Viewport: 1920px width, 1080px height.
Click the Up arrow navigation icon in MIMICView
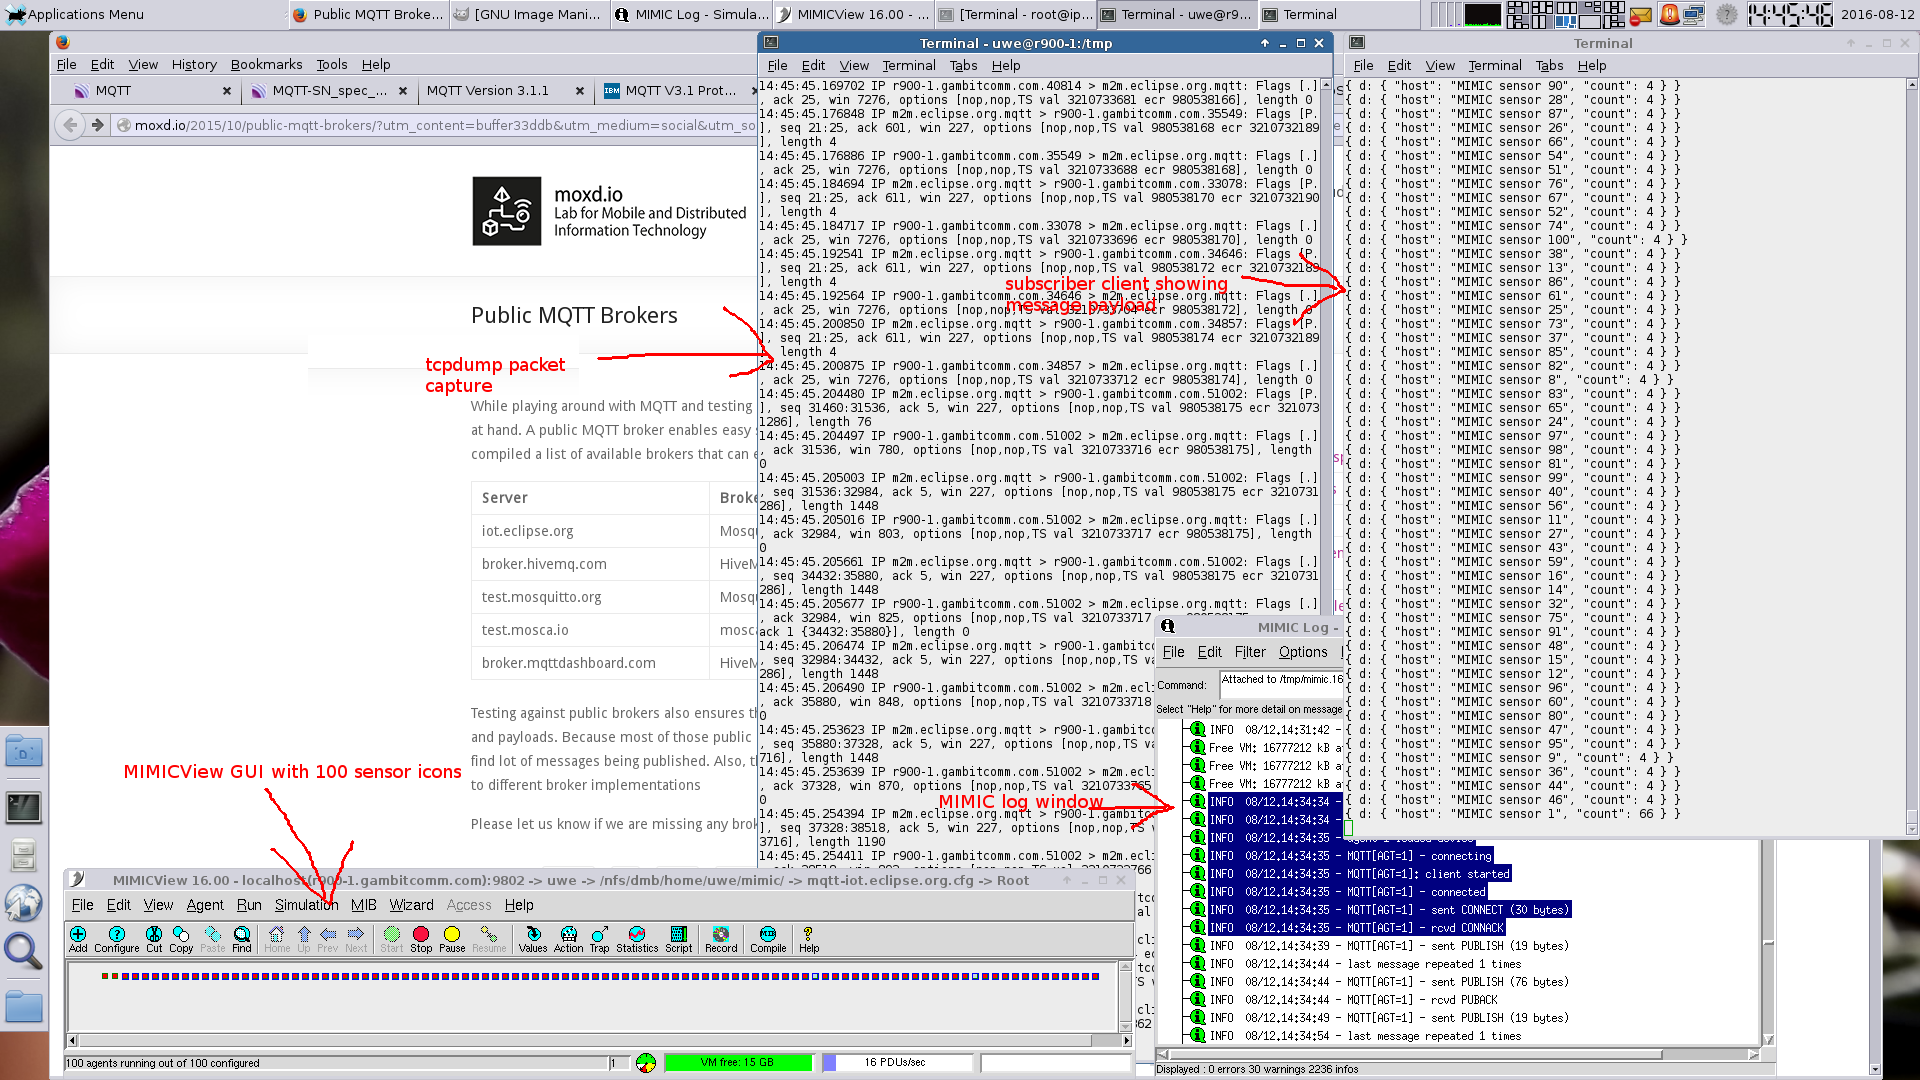point(304,939)
